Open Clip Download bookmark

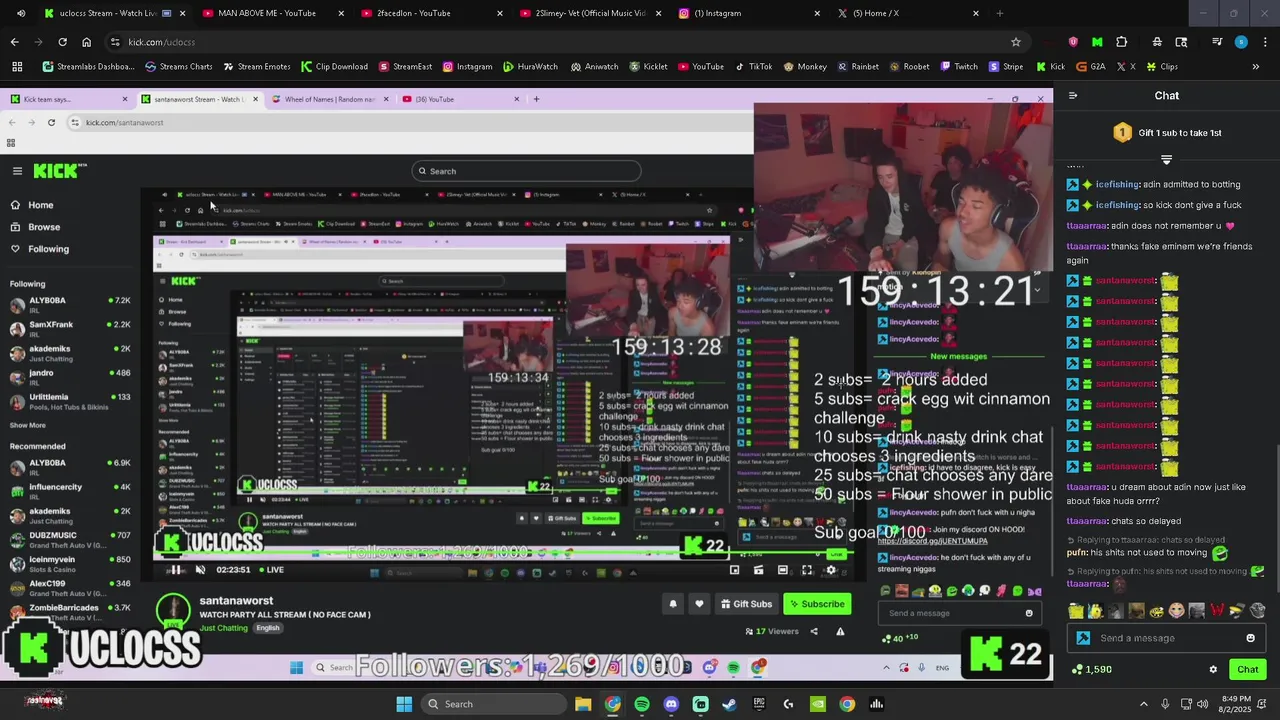tap(334, 67)
